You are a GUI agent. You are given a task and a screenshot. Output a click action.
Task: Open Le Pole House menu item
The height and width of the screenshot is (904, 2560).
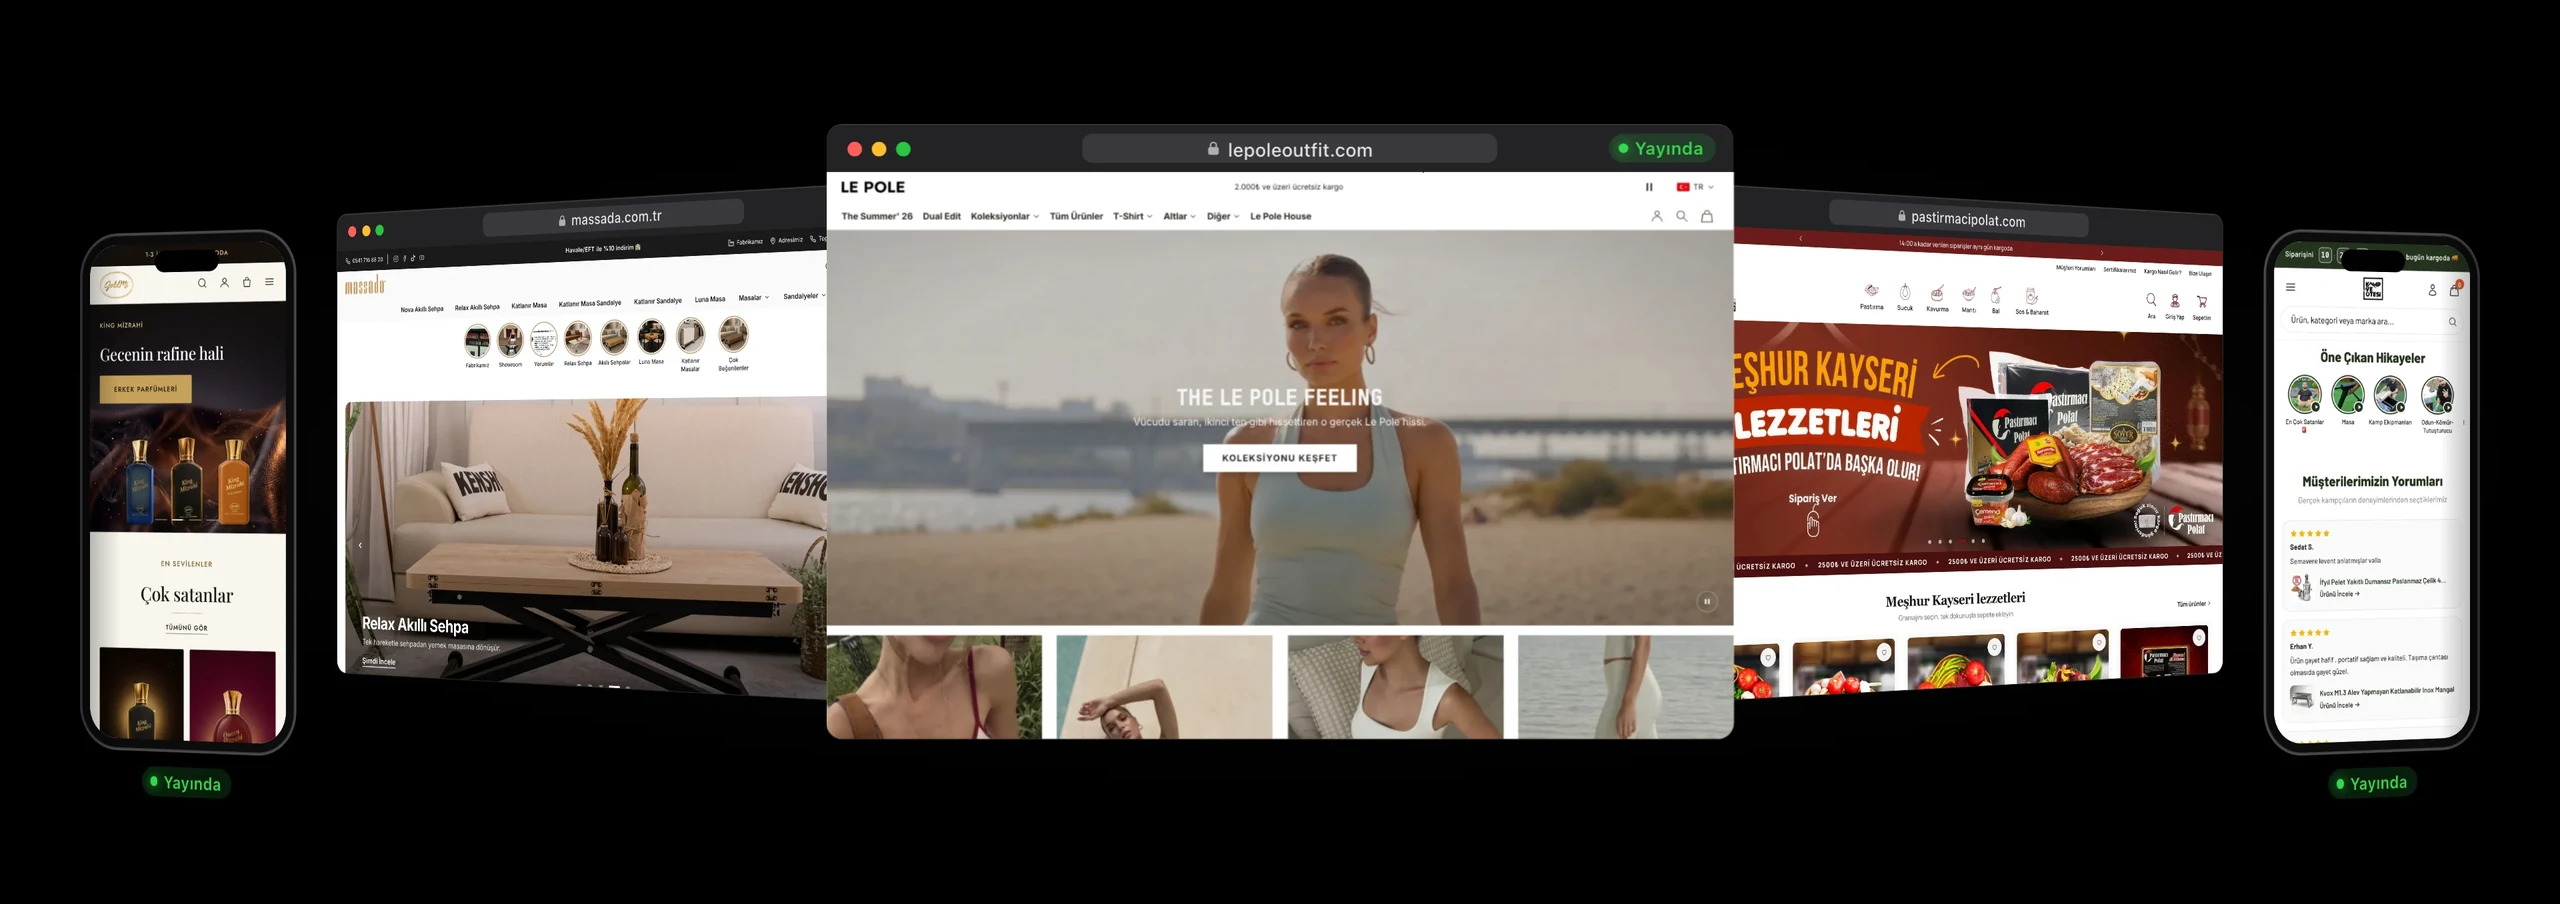(1280, 216)
